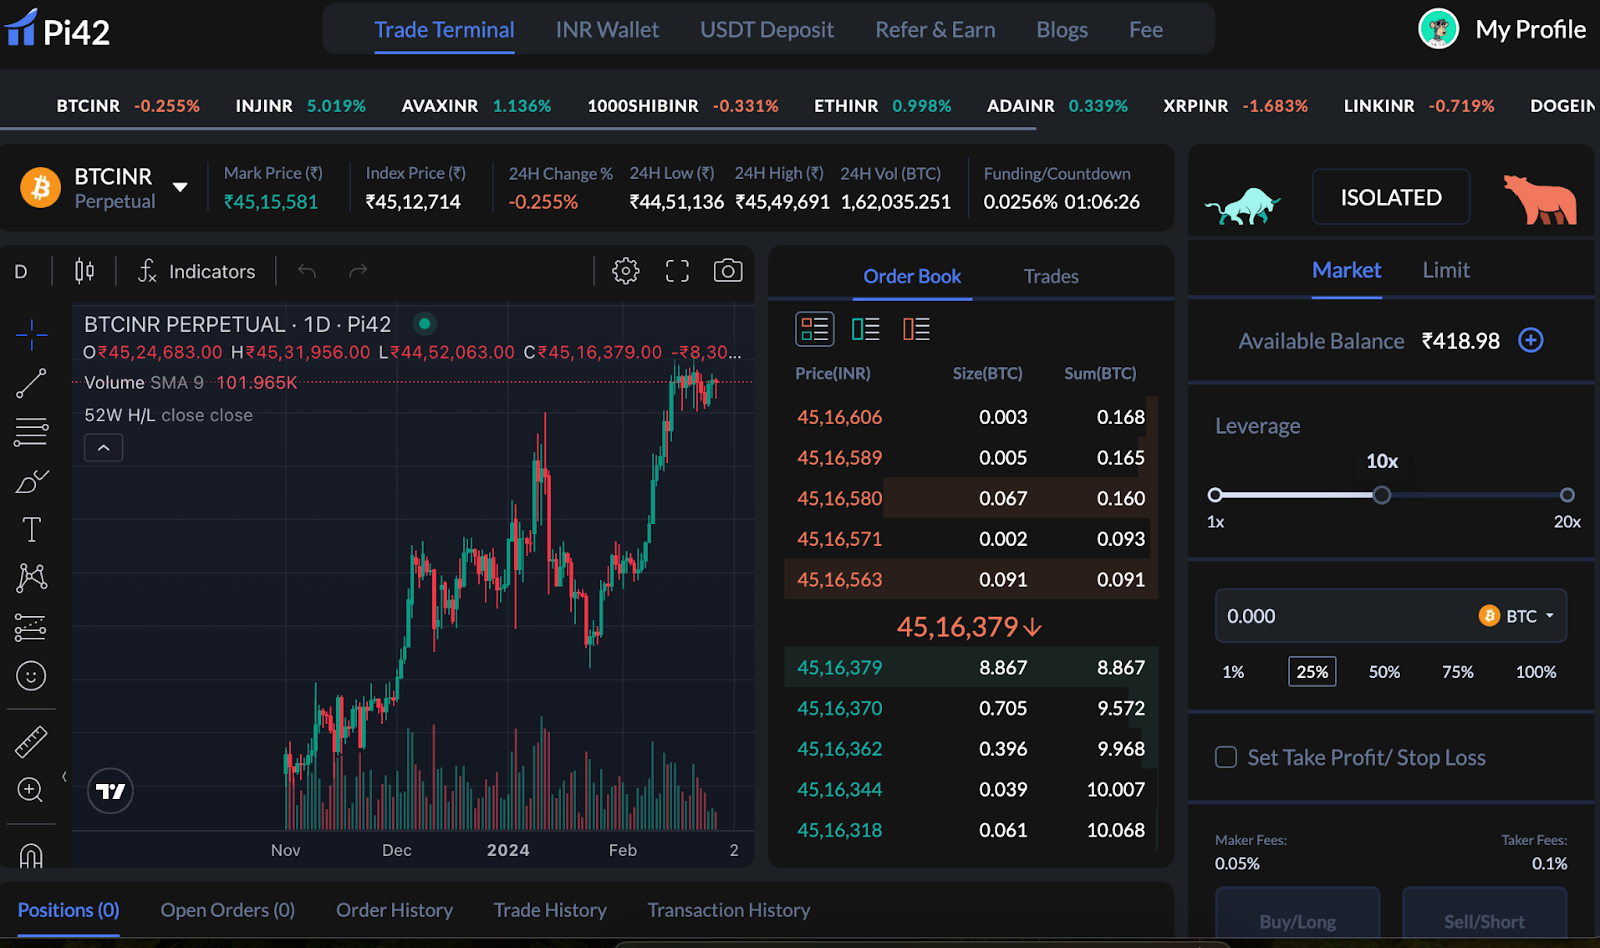Change the candlestick chart style
The image size is (1600, 948).
pyautogui.click(x=85, y=271)
